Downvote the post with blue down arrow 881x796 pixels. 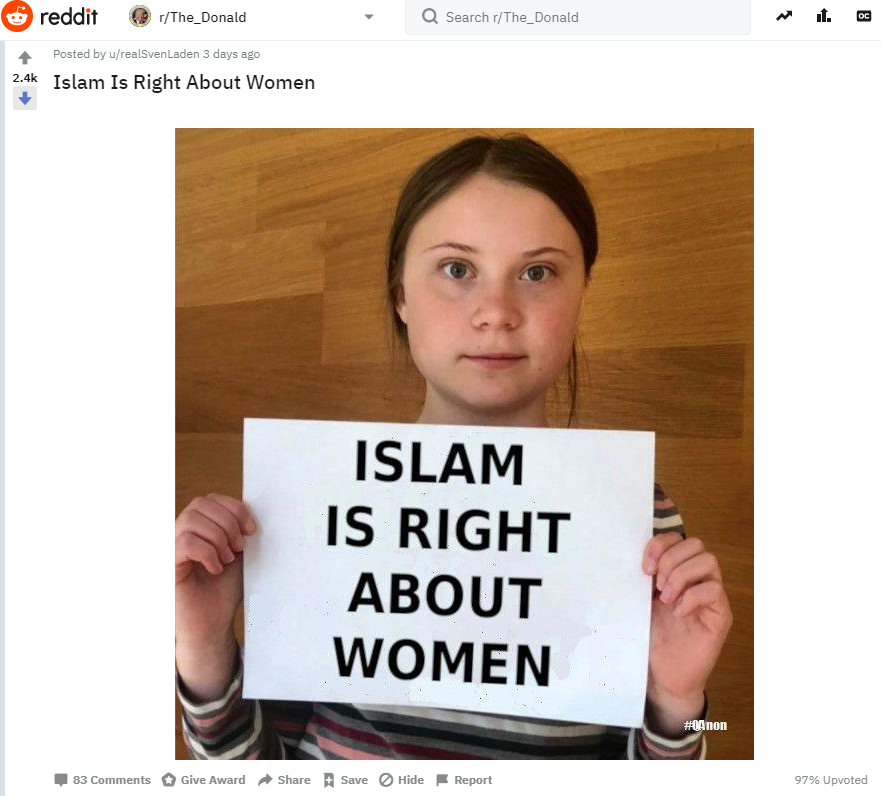(25, 99)
